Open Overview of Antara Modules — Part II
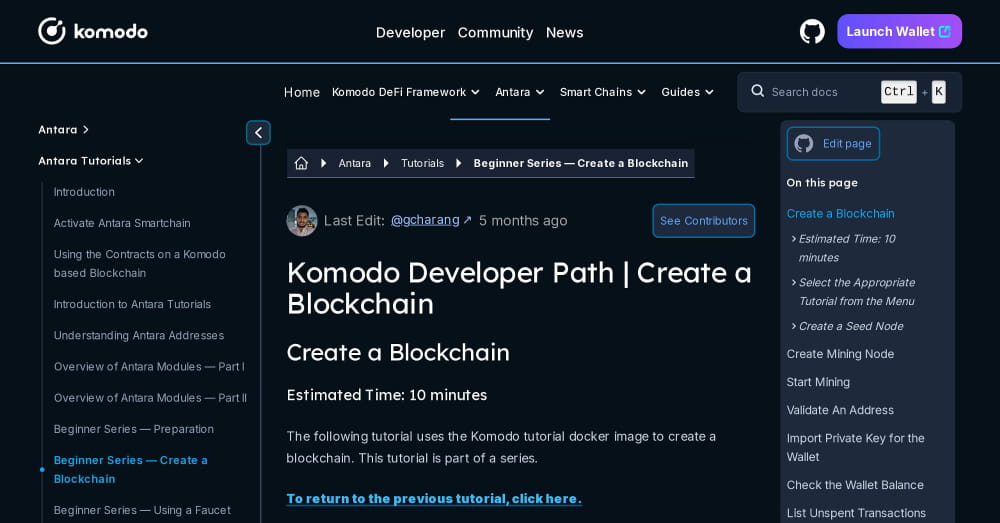 151,398
